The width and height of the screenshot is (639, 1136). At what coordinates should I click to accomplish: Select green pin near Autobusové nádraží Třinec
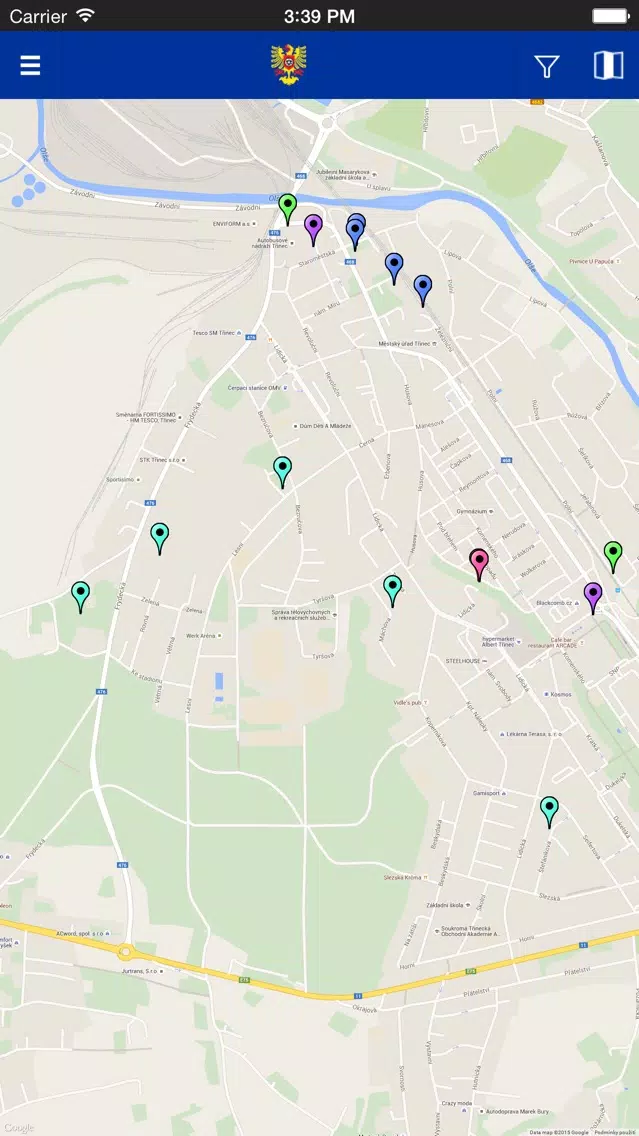288,209
